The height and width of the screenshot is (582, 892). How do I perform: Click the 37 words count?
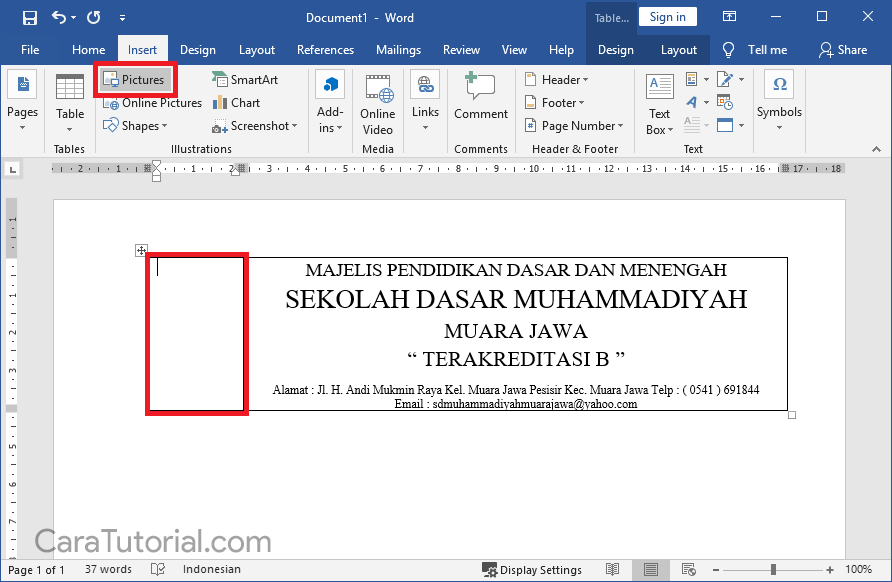tap(108, 569)
